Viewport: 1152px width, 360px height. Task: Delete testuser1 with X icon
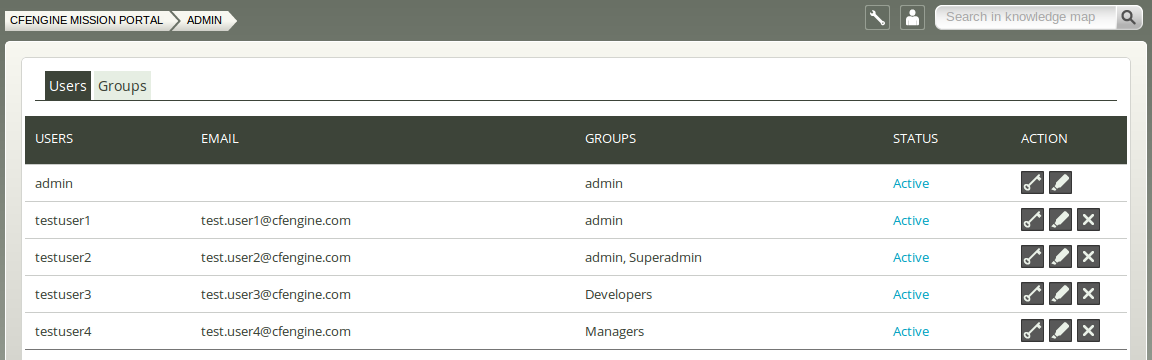[x=1088, y=220]
